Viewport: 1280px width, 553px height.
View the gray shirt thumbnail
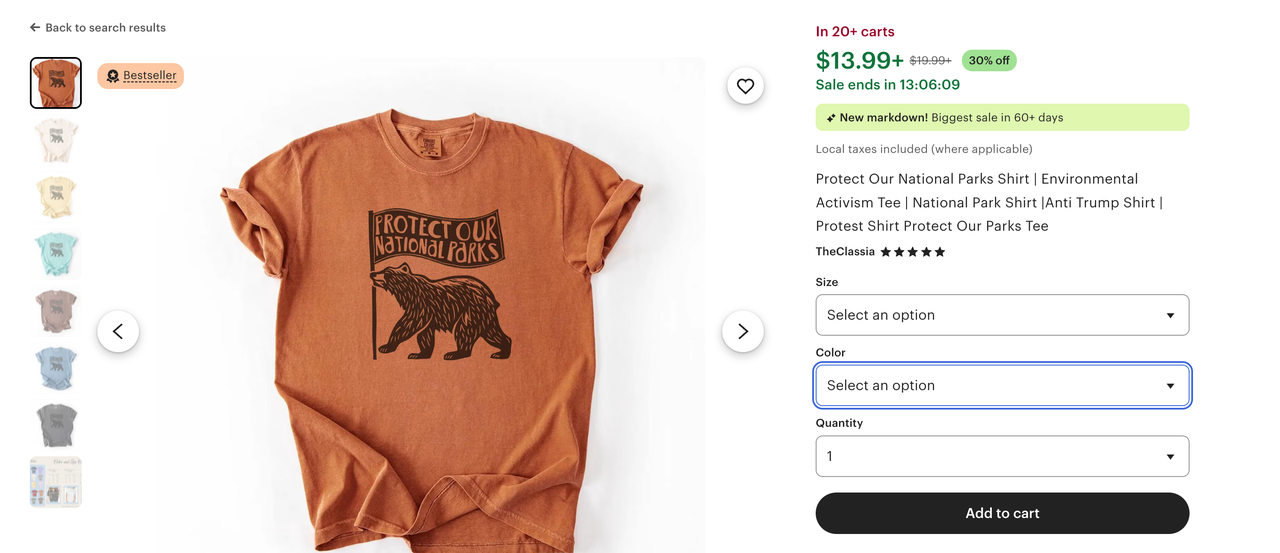click(x=56, y=426)
